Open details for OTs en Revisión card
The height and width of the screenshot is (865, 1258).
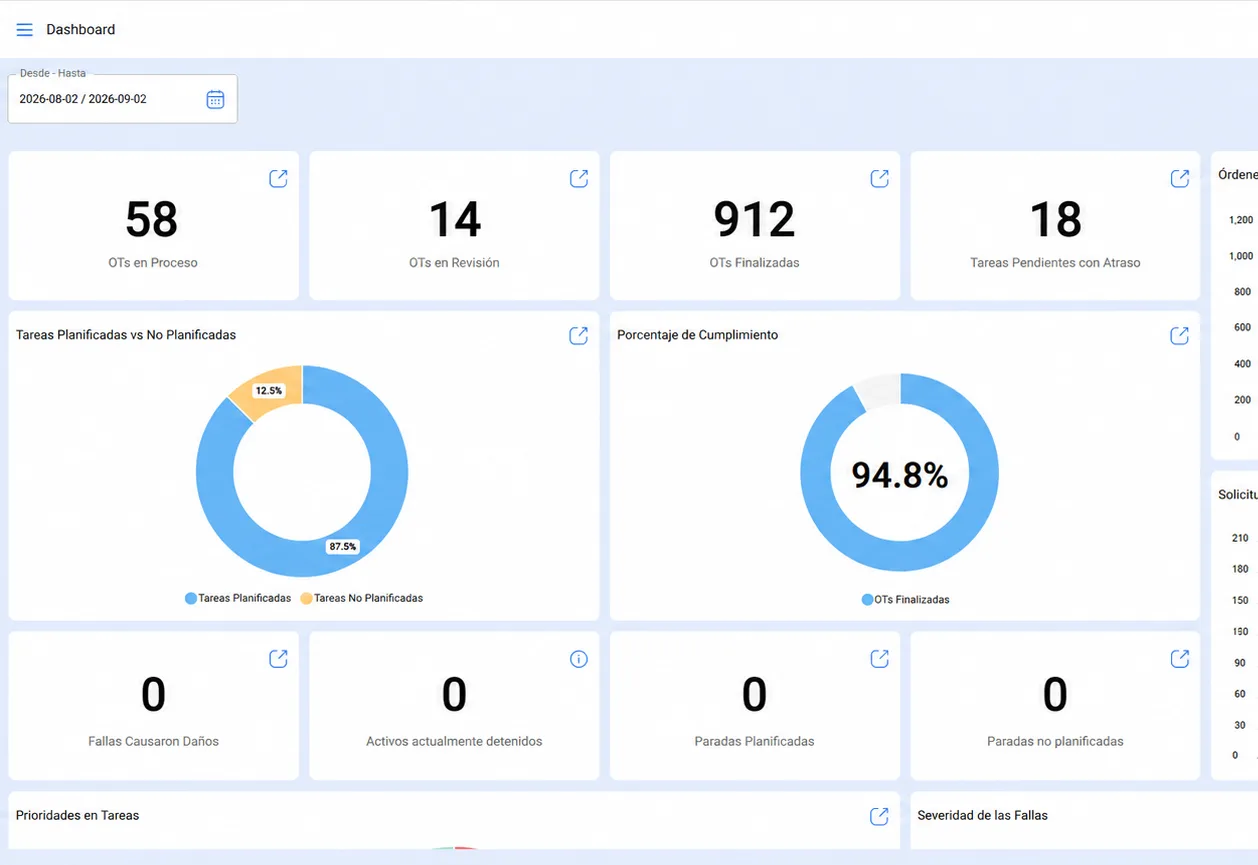[x=579, y=178]
